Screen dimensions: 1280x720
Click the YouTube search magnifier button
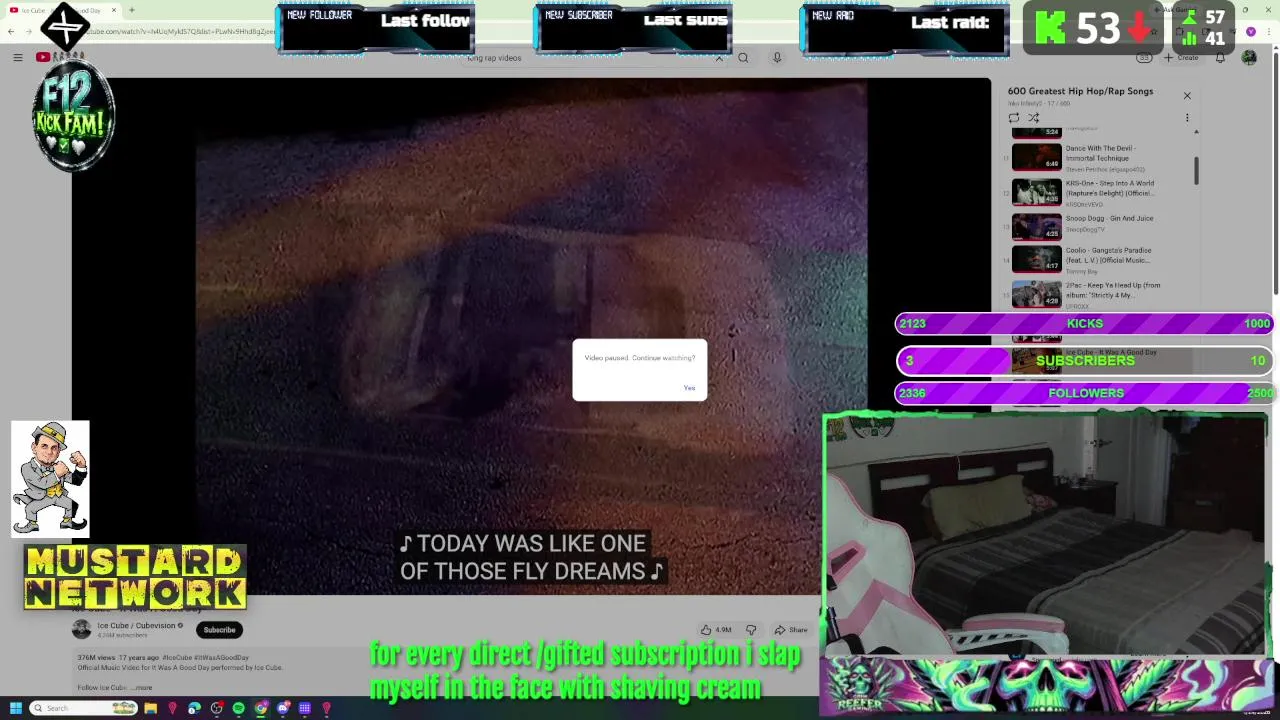[x=743, y=58]
